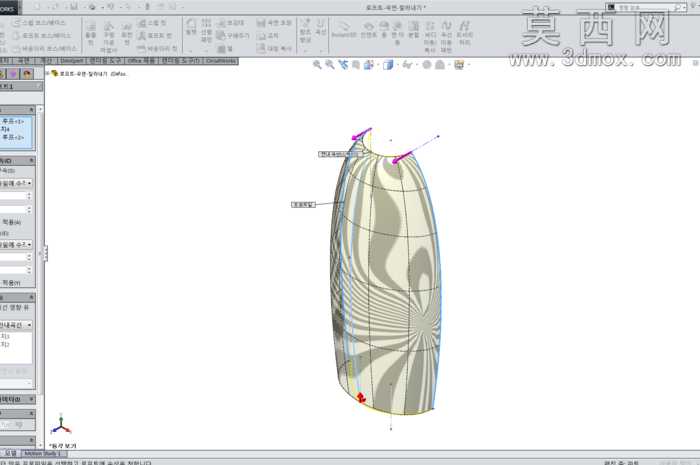Click the 돌출 컷 tool
700x465 pixels.
click(91, 34)
